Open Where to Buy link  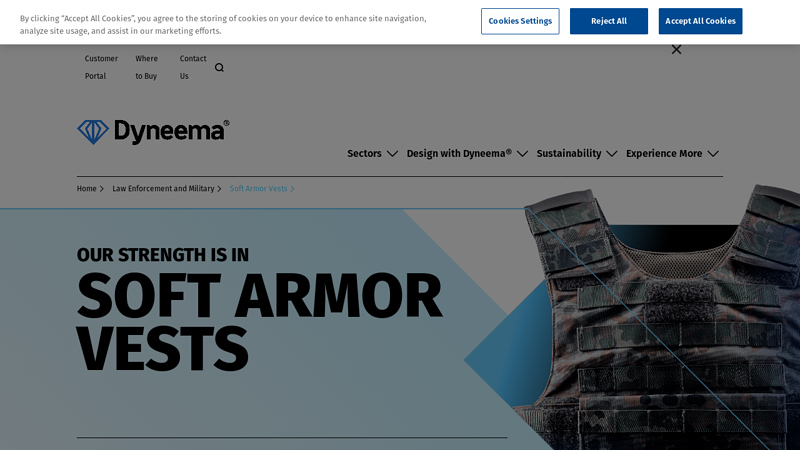(146, 67)
